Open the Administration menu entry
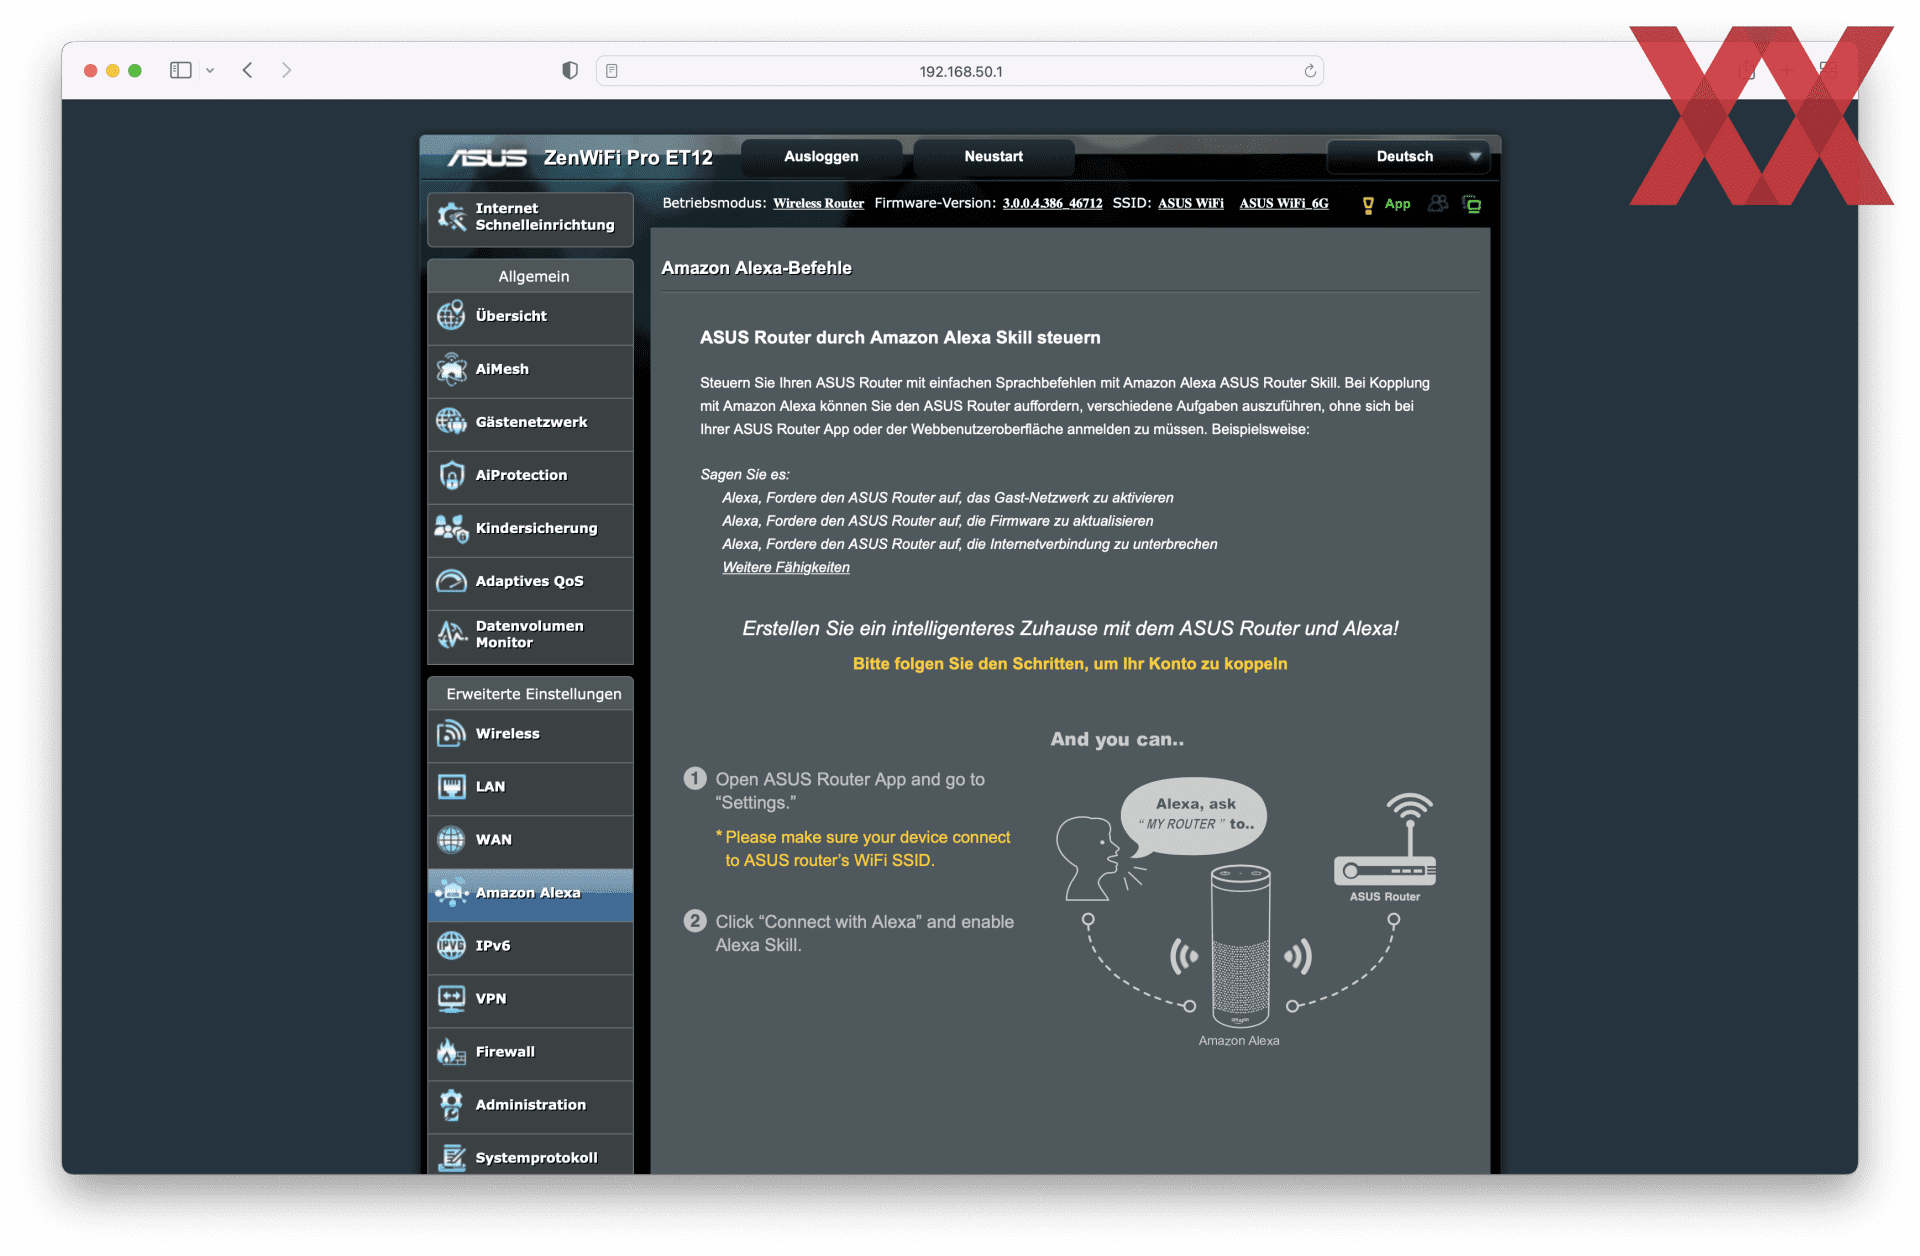 [x=530, y=1106]
